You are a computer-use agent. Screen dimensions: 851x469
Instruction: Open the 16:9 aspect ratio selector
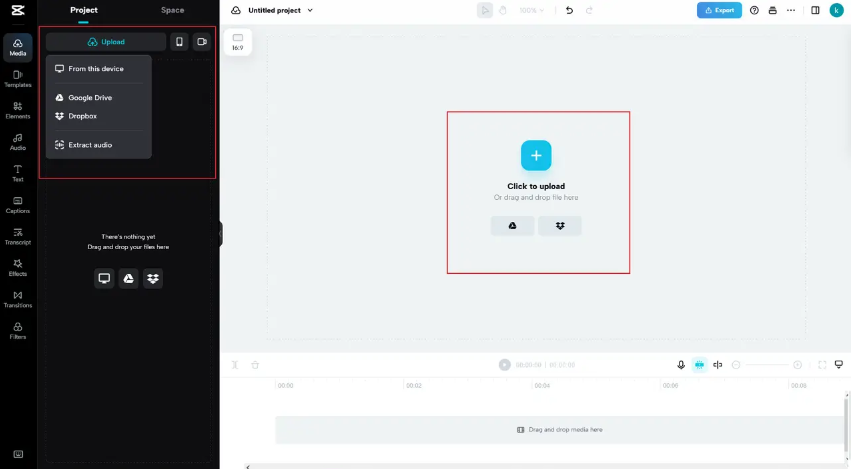tap(238, 42)
